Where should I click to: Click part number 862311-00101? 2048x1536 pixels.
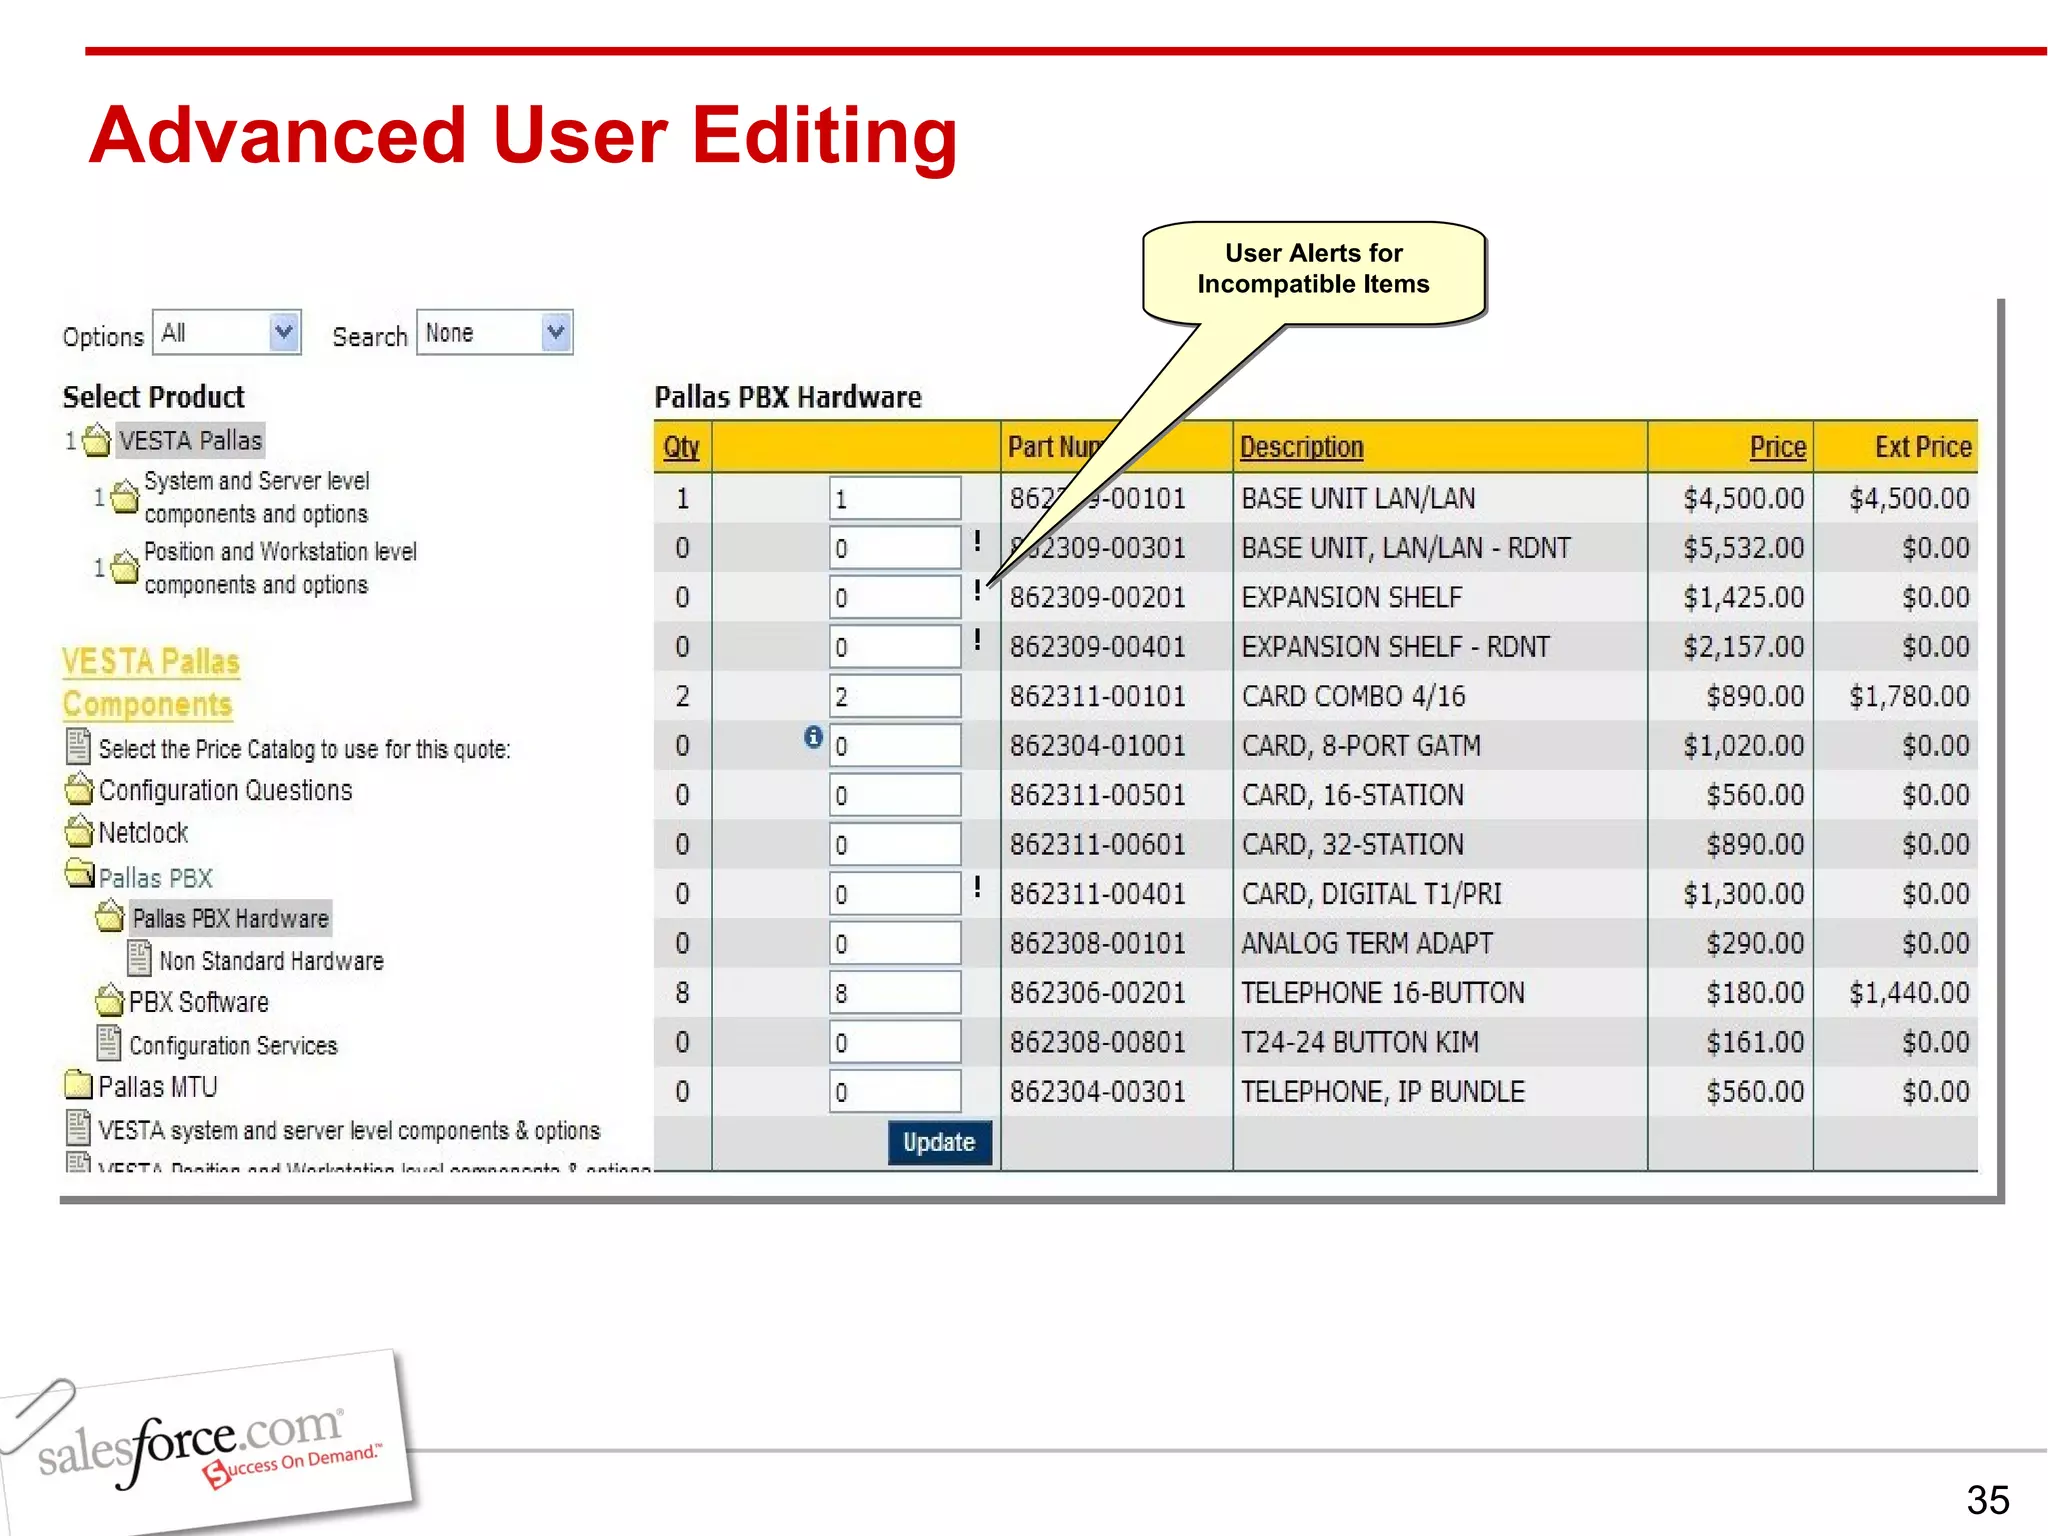[x=1097, y=696]
